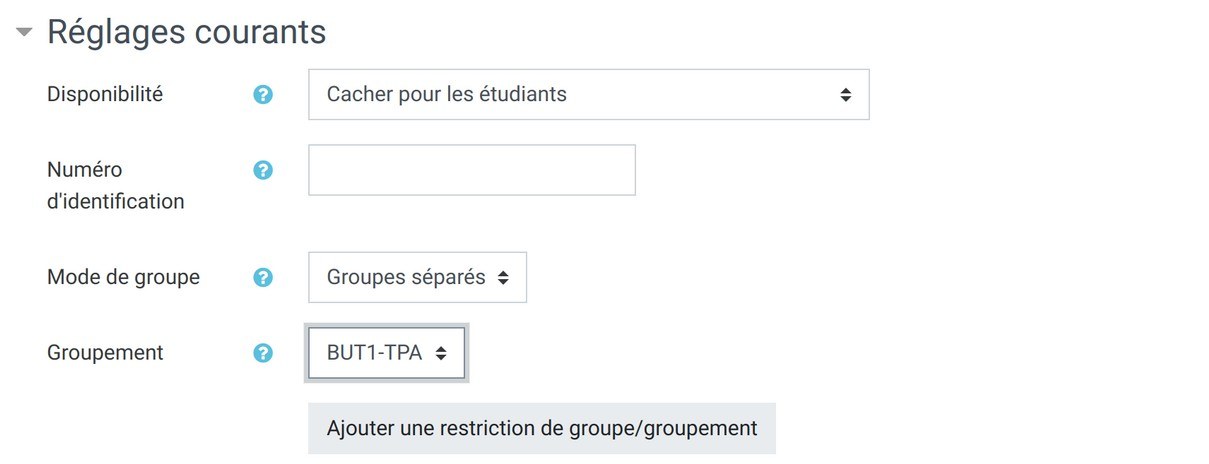The width and height of the screenshot is (1209, 464).
Task: Click the Disponibilité field label
Action: 105,94
